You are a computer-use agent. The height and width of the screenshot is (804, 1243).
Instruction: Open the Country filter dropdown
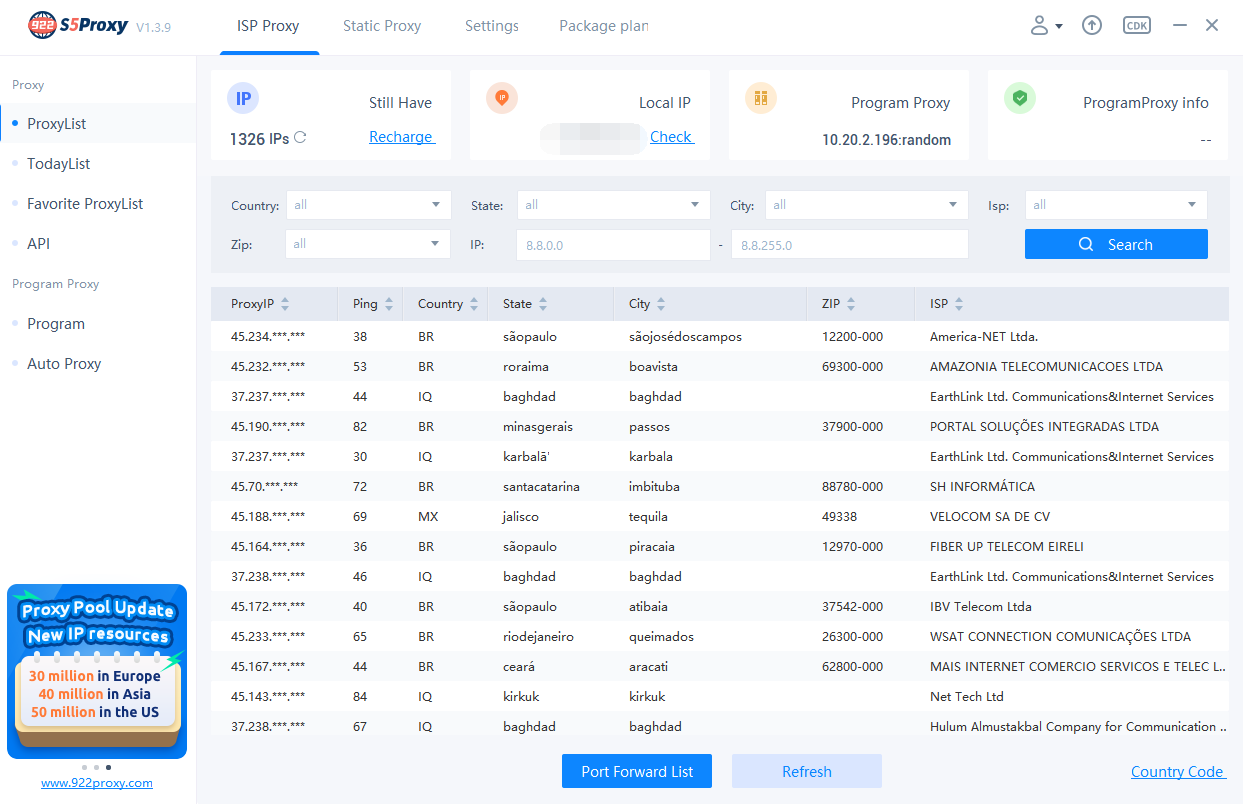pos(368,204)
